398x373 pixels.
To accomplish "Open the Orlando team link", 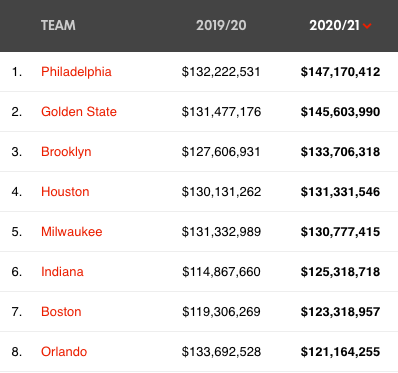I will point(64,352).
